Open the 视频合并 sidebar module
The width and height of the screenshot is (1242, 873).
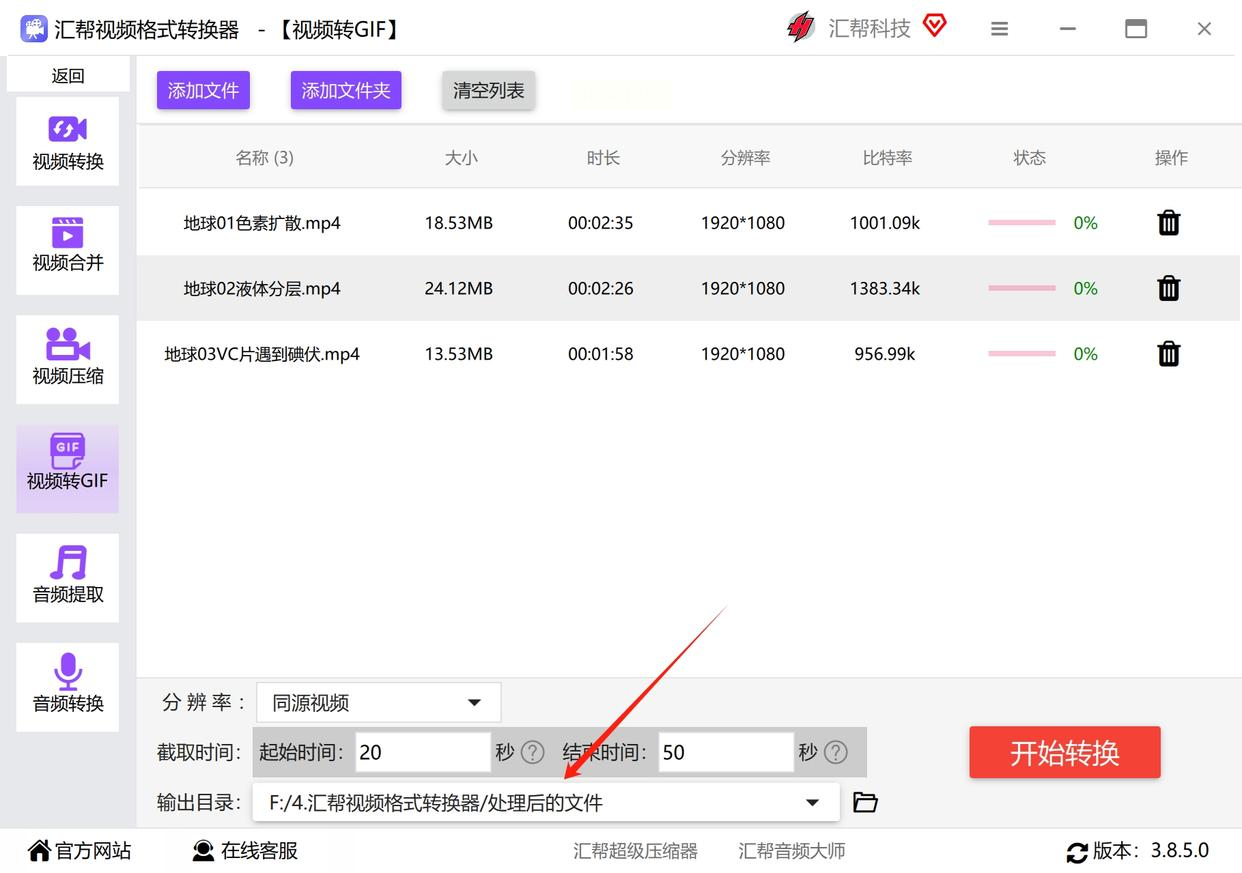point(67,247)
